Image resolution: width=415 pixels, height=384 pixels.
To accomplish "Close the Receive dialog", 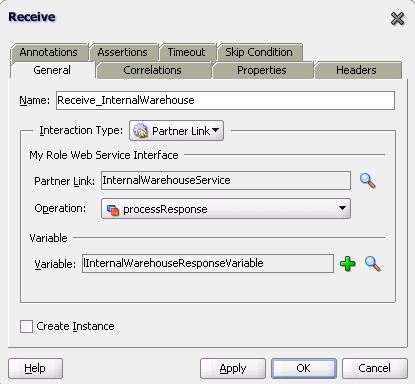I will pos(397,19).
